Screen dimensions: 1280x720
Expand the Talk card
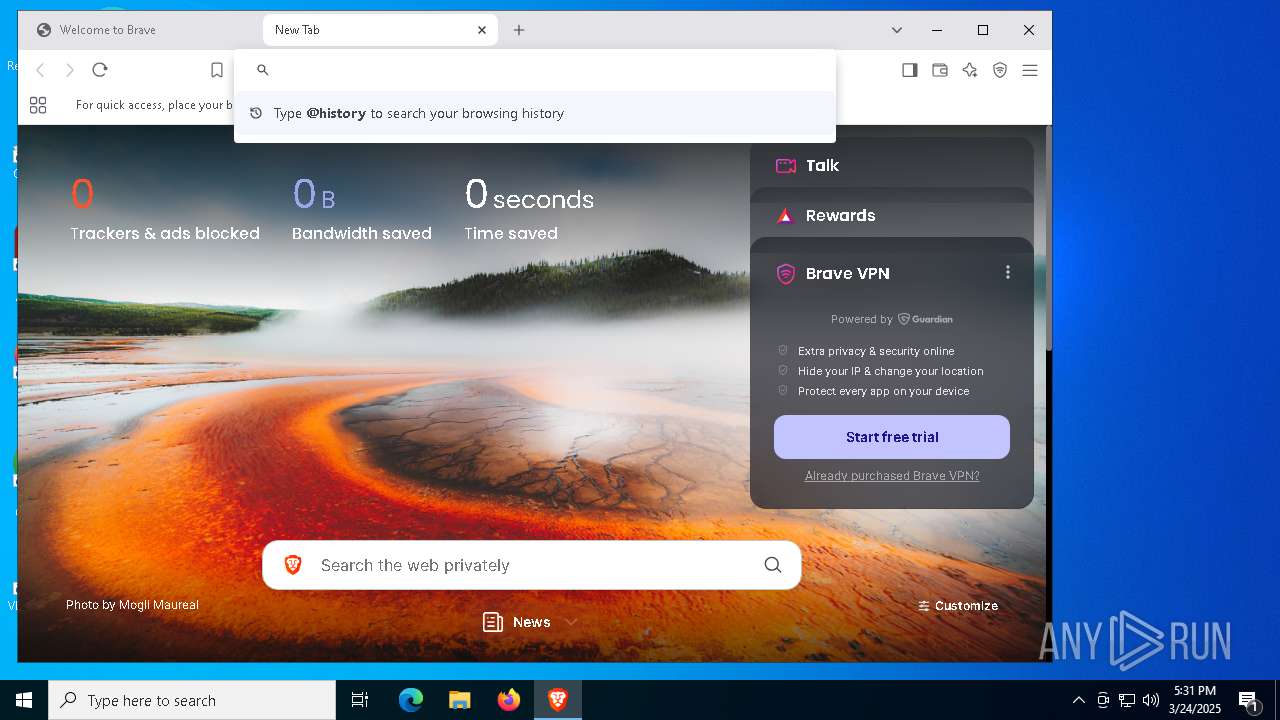click(x=892, y=166)
